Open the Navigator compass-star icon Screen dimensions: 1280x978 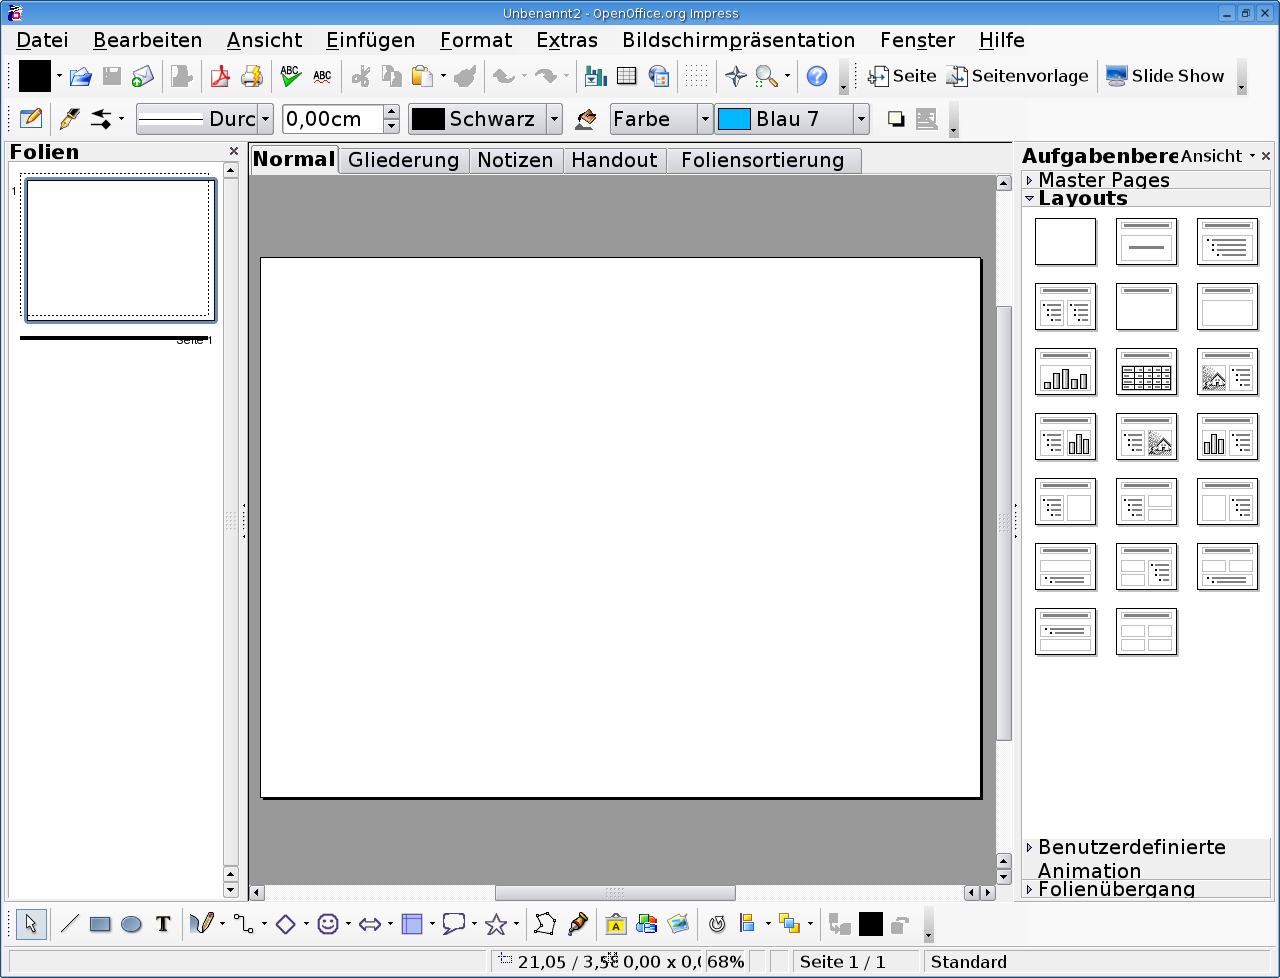736,76
